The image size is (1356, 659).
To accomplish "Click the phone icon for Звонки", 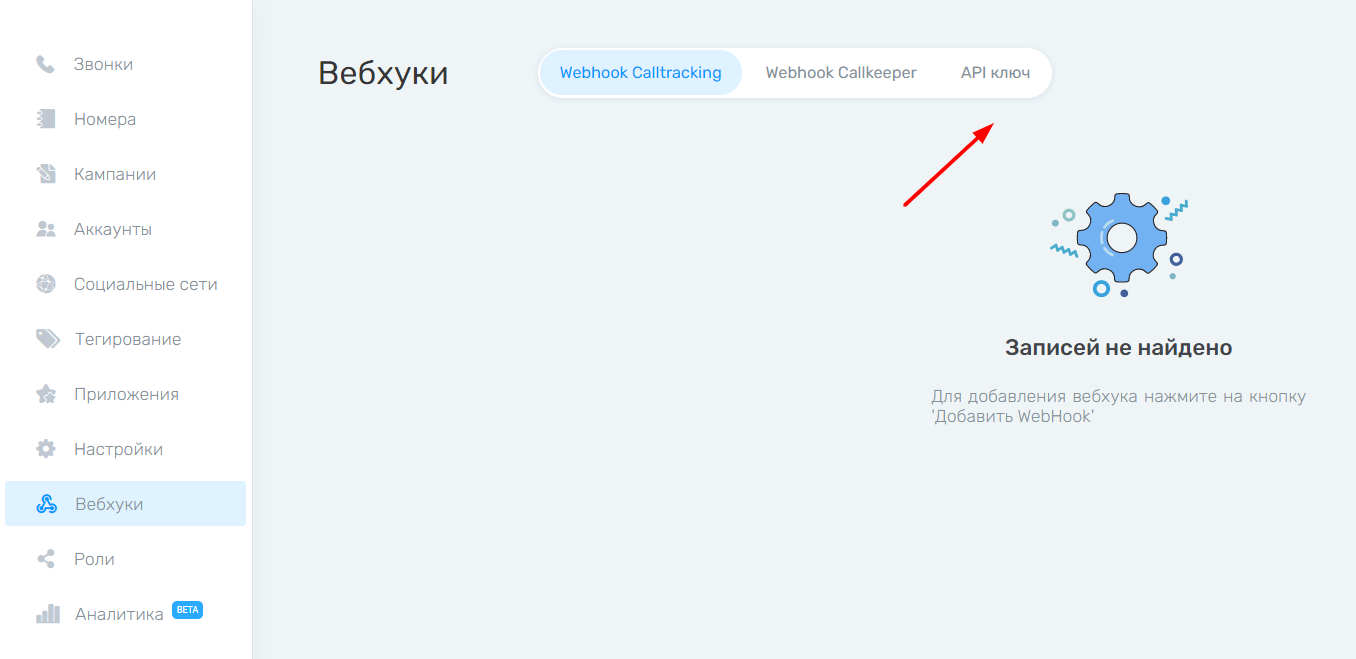I will (x=45, y=64).
